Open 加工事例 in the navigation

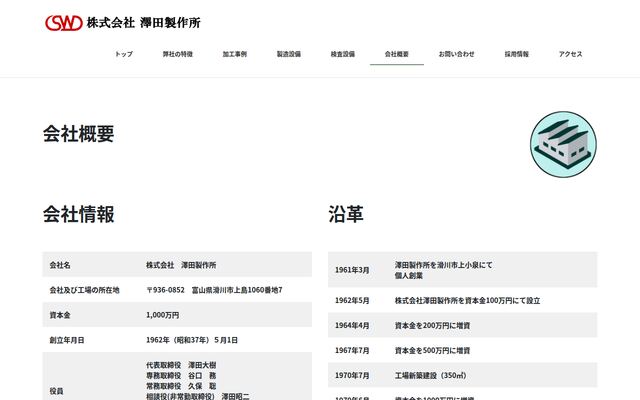coord(235,54)
